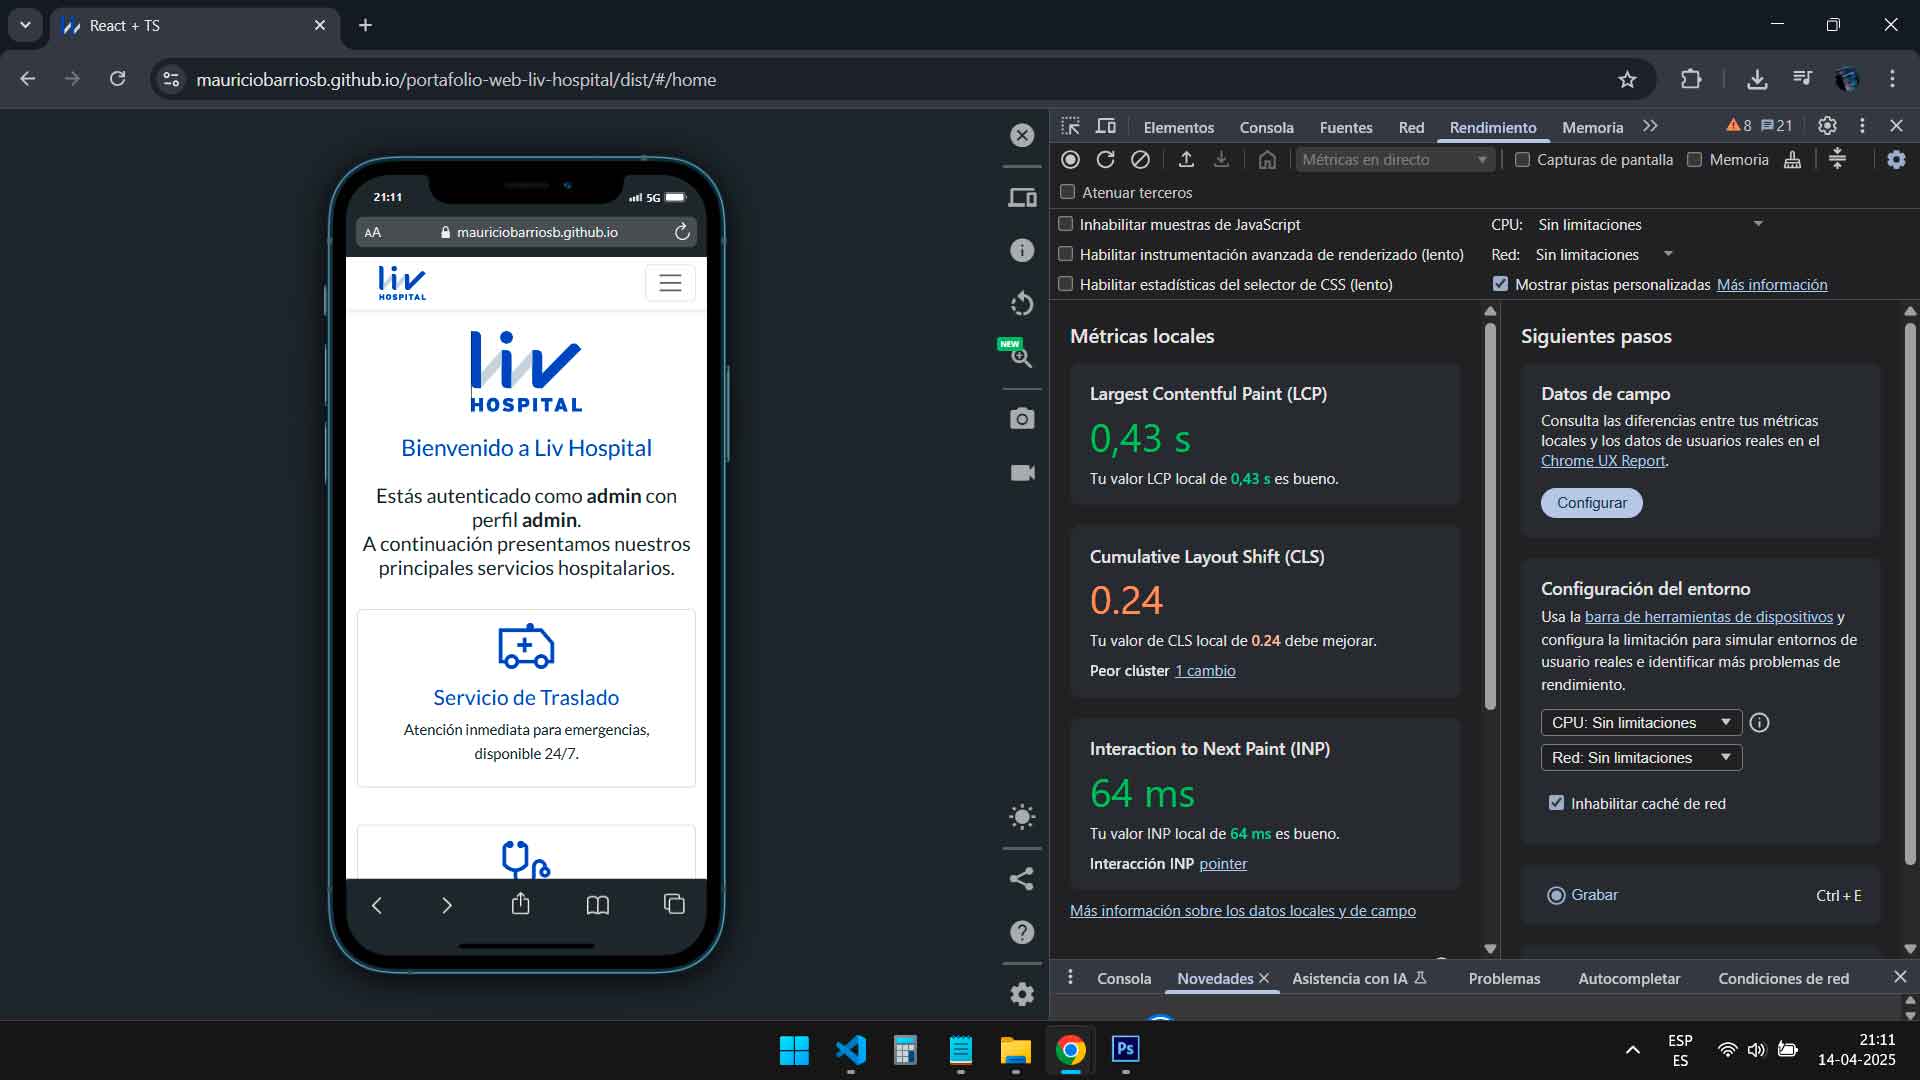Switch to the Elementos tab
The image size is (1920, 1080).
1178,127
